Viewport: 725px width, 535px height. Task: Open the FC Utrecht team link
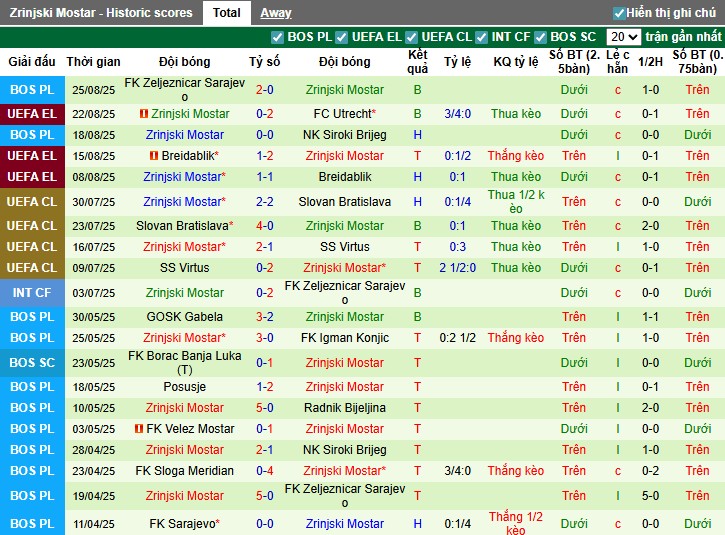[x=343, y=114]
